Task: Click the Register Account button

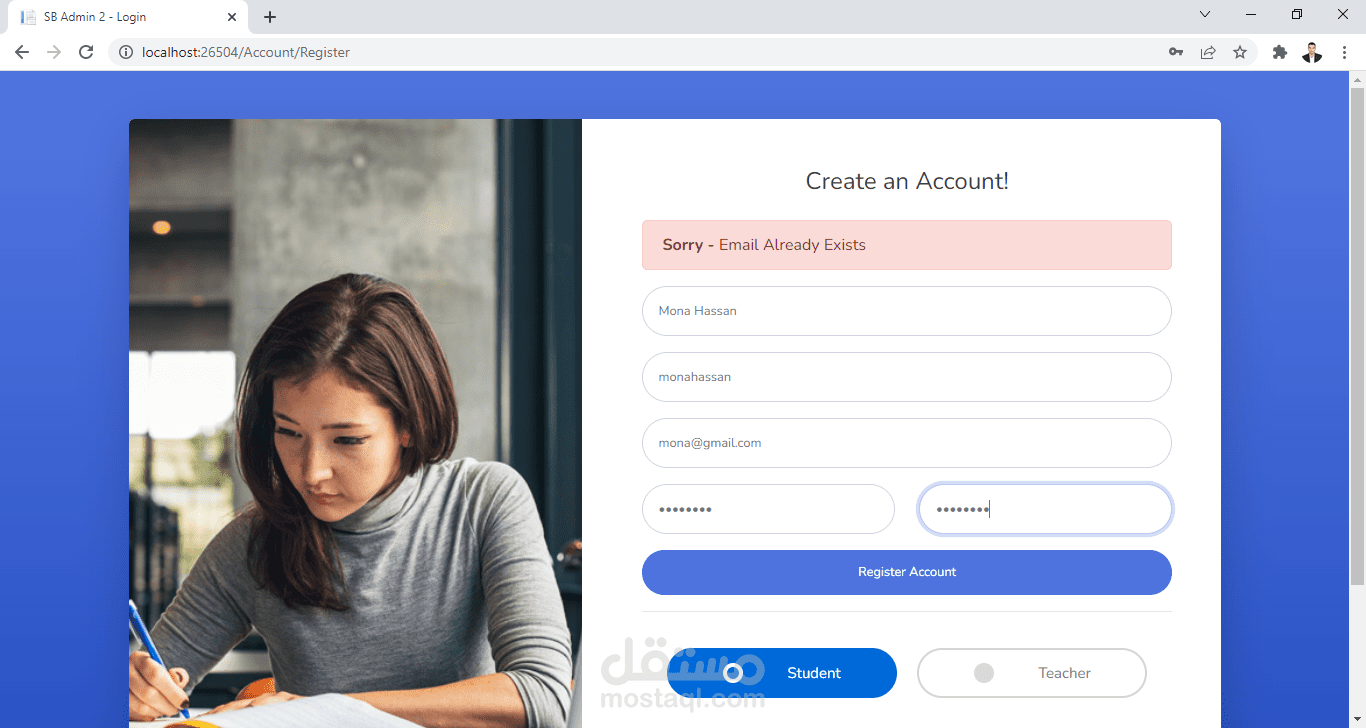Action: click(907, 572)
